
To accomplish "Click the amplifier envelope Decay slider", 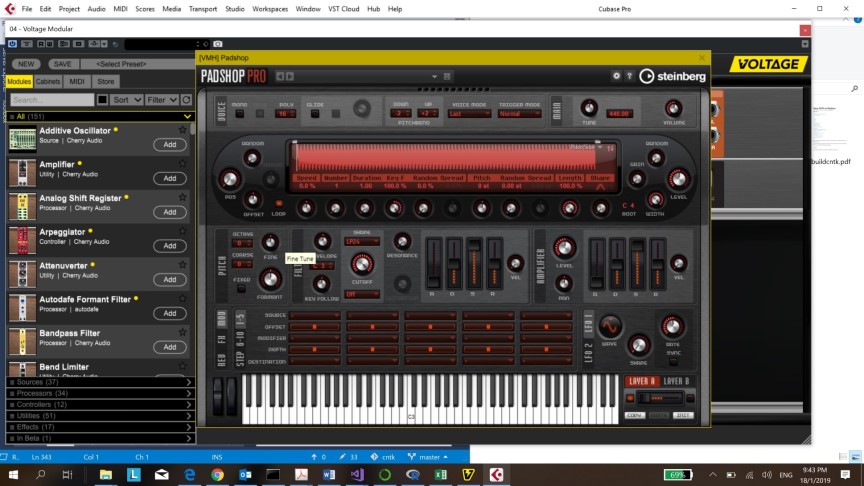I will pos(617,263).
